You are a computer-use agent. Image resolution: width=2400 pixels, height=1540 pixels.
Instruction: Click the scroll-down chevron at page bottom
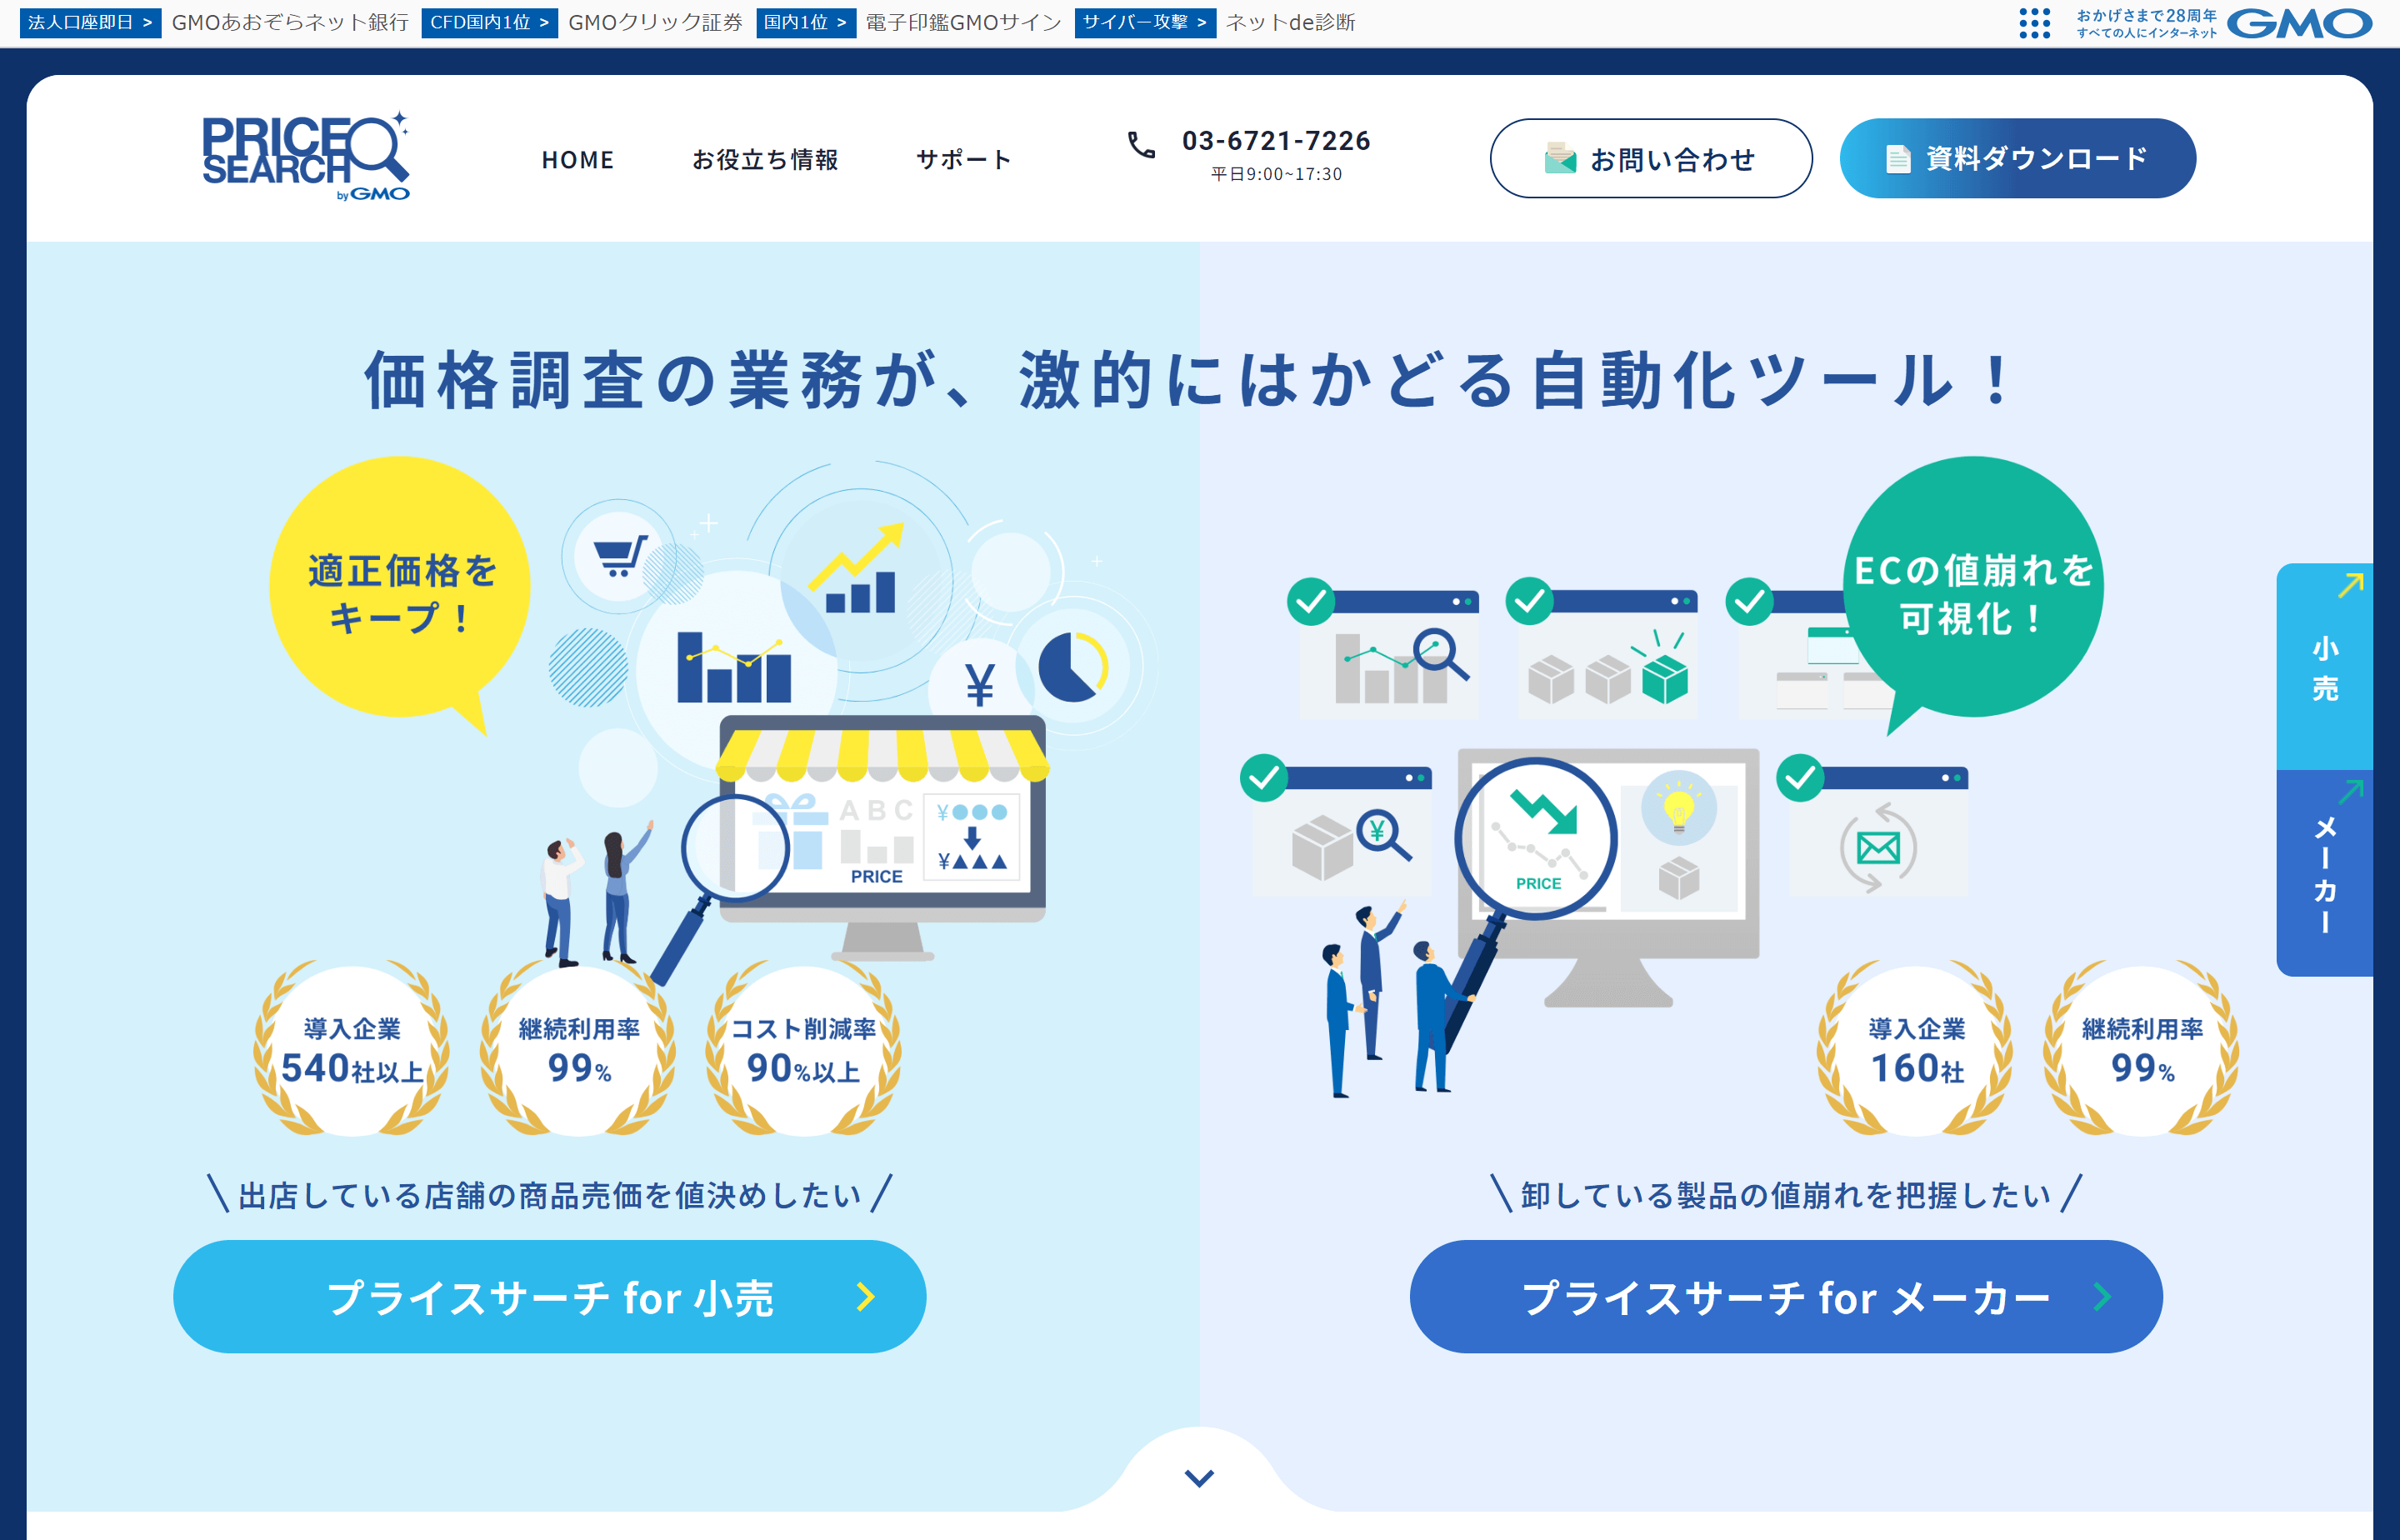(x=1199, y=1477)
